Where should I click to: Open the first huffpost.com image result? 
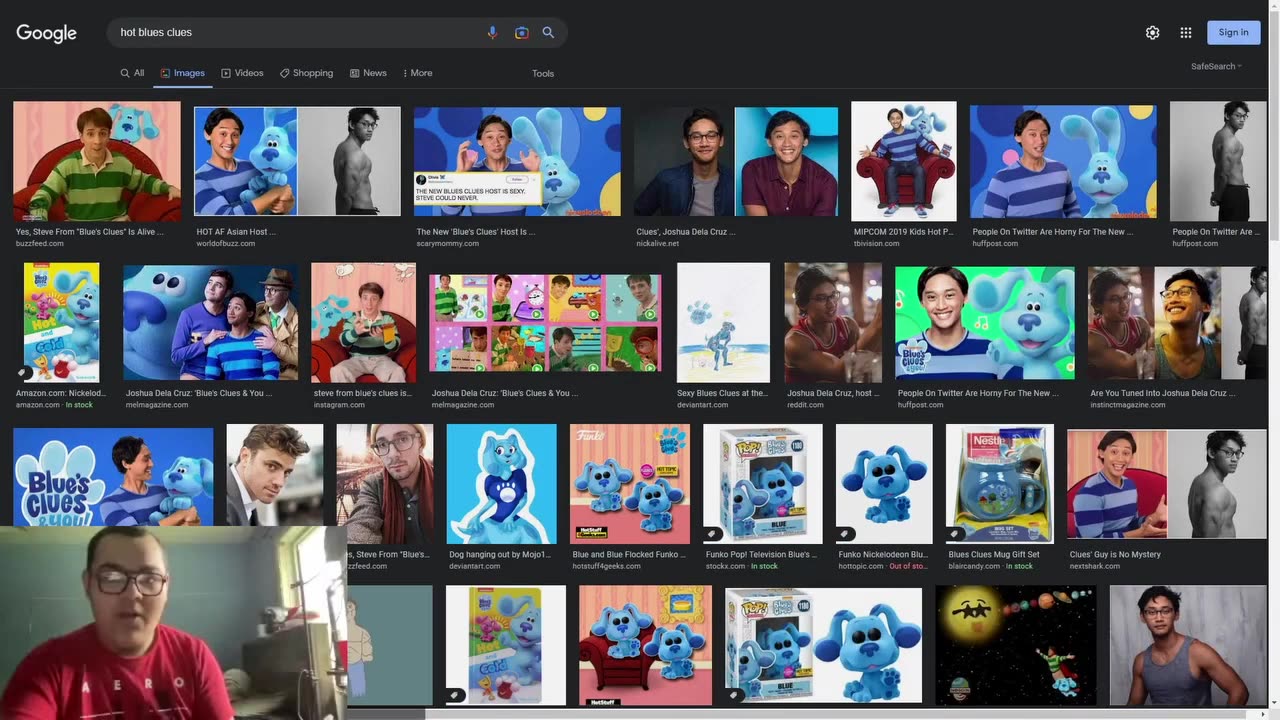[x=1063, y=161]
